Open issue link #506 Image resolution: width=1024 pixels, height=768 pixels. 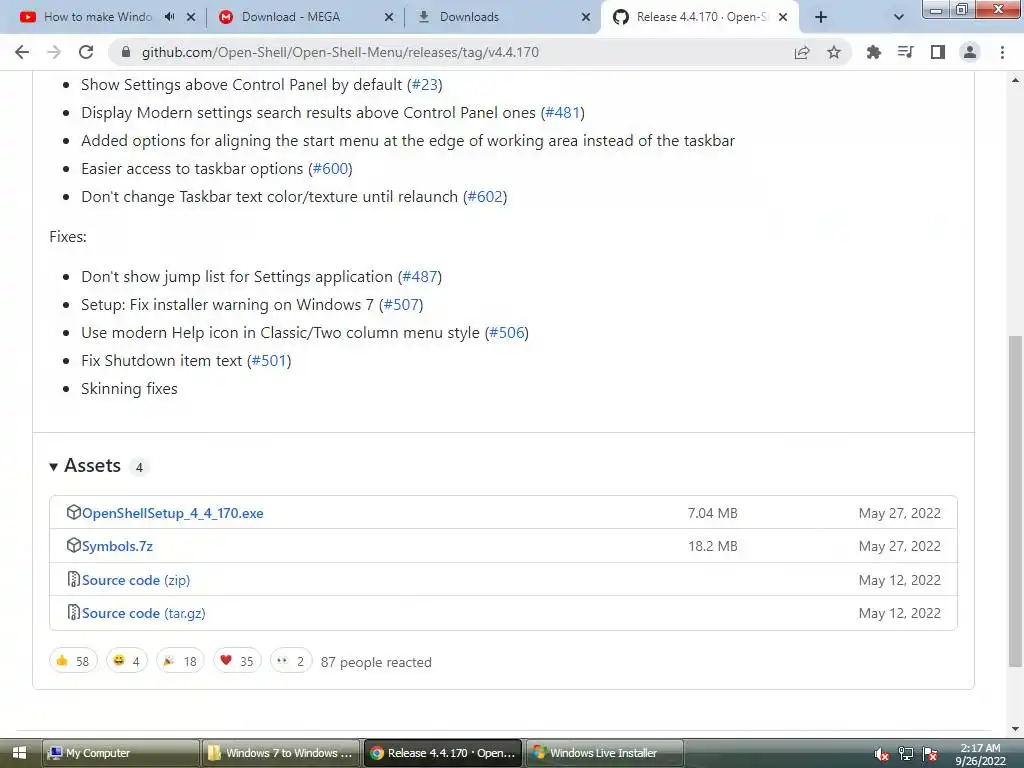[x=507, y=333]
